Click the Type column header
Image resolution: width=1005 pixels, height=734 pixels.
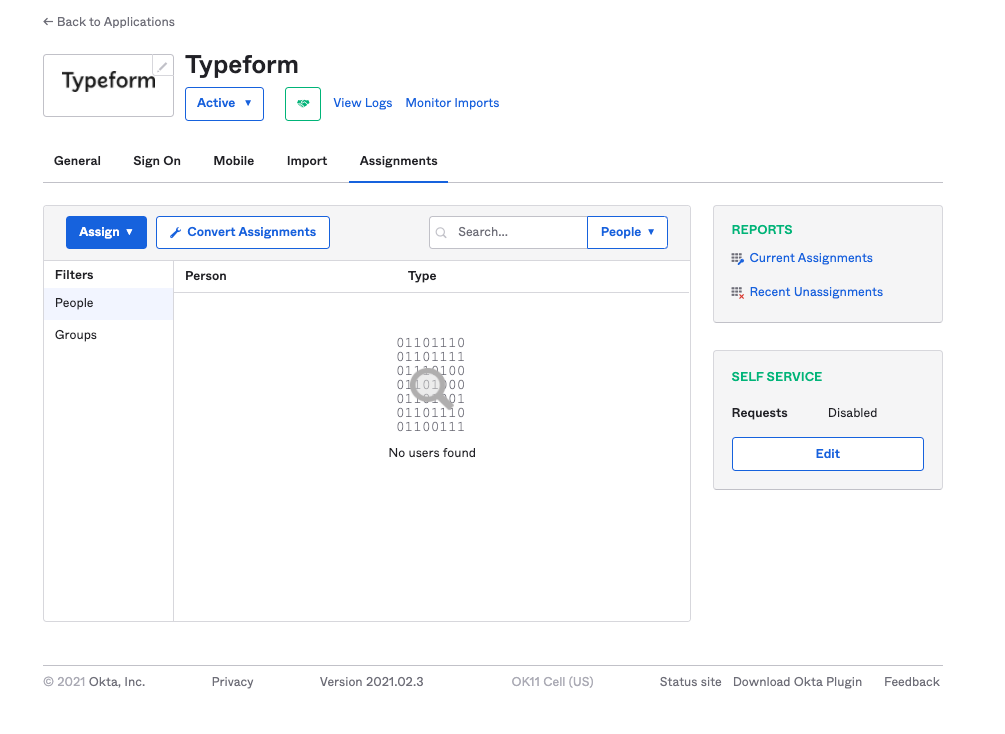(x=422, y=276)
